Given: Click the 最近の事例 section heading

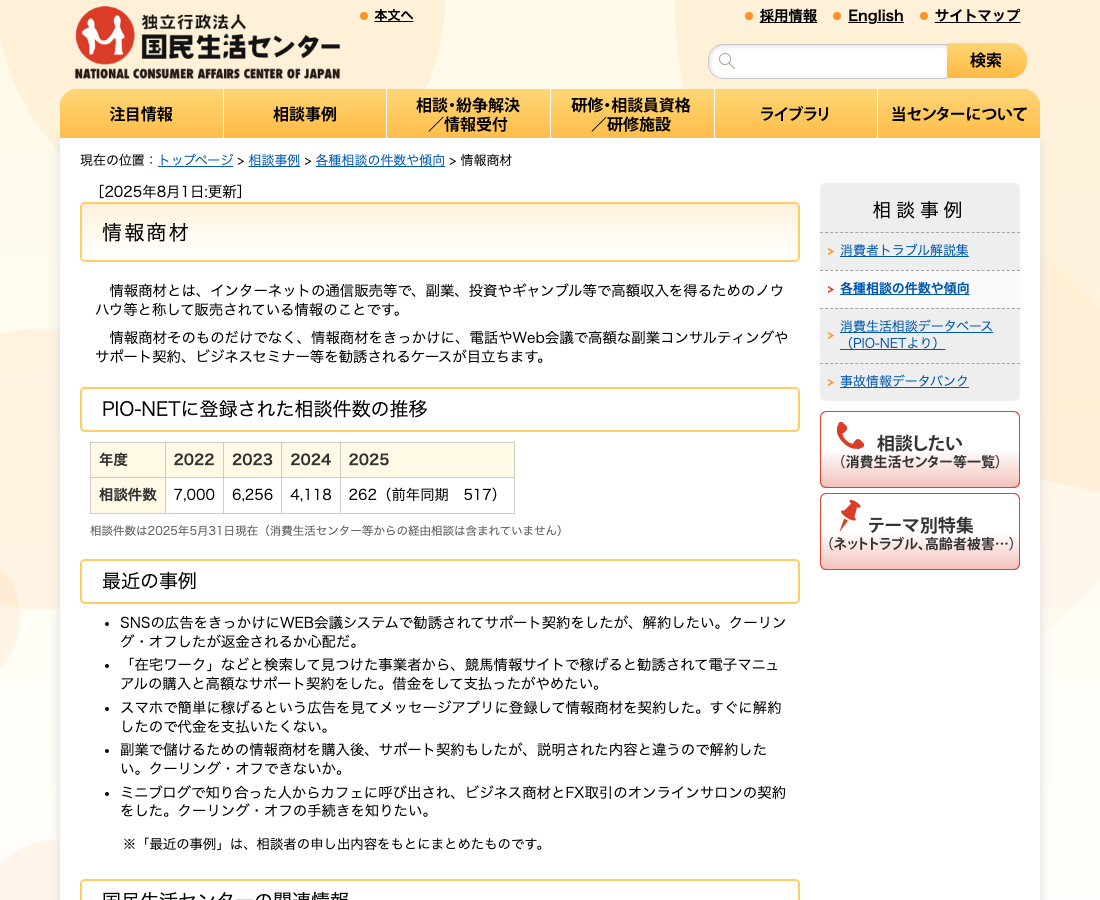Looking at the screenshot, I should tap(440, 582).
